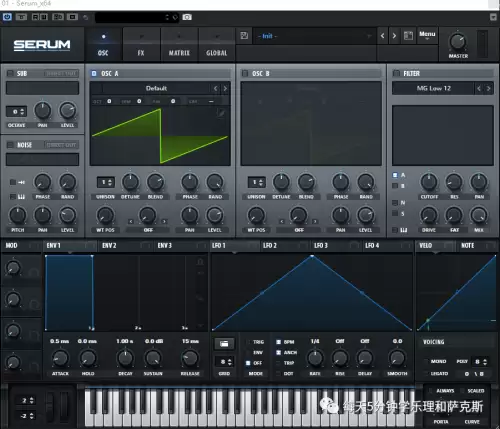Select next filter type arrow
Image resolution: width=500 pixels, height=429 pixels.
pos(488,88)
